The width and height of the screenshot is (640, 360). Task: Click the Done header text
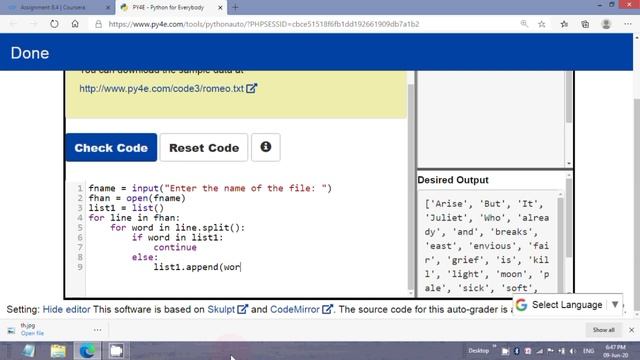pyautogui.click(x=30, y=53)
